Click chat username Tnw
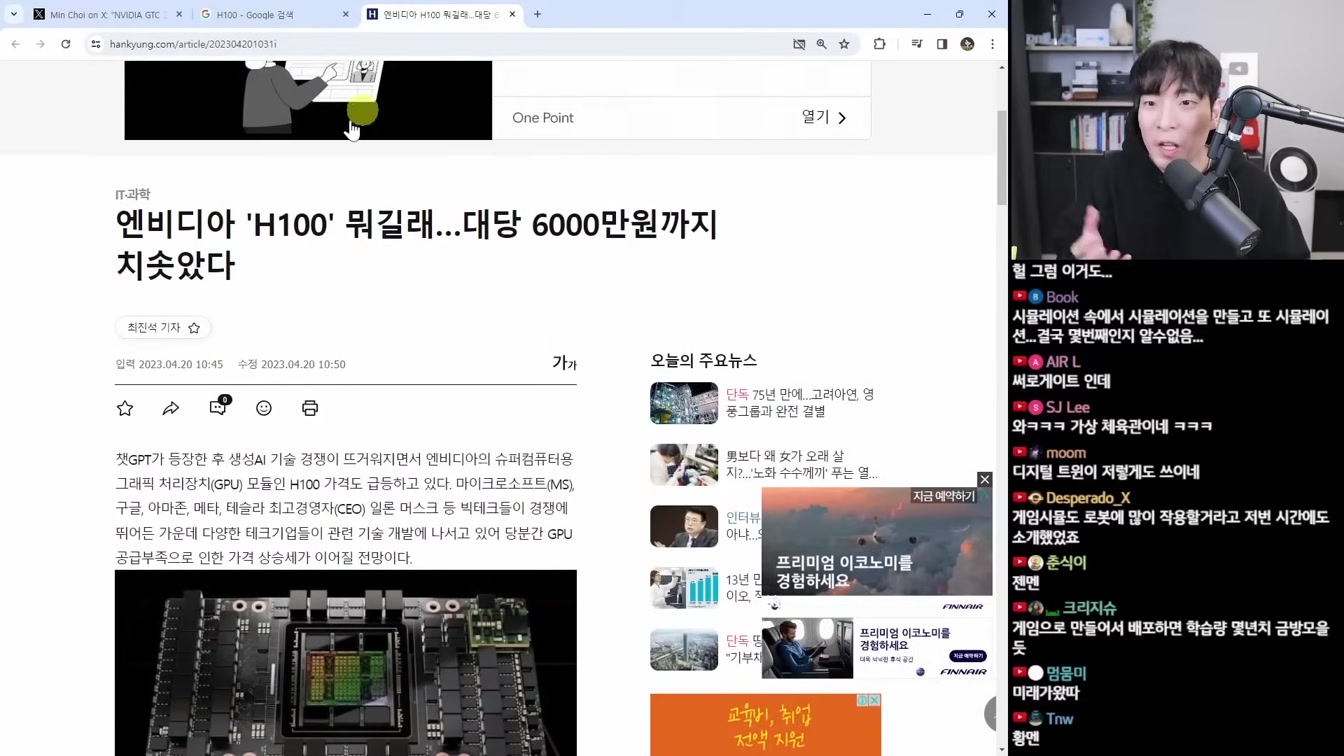1344x756 pixels. pyautogui.click(x=1060, y=719)
